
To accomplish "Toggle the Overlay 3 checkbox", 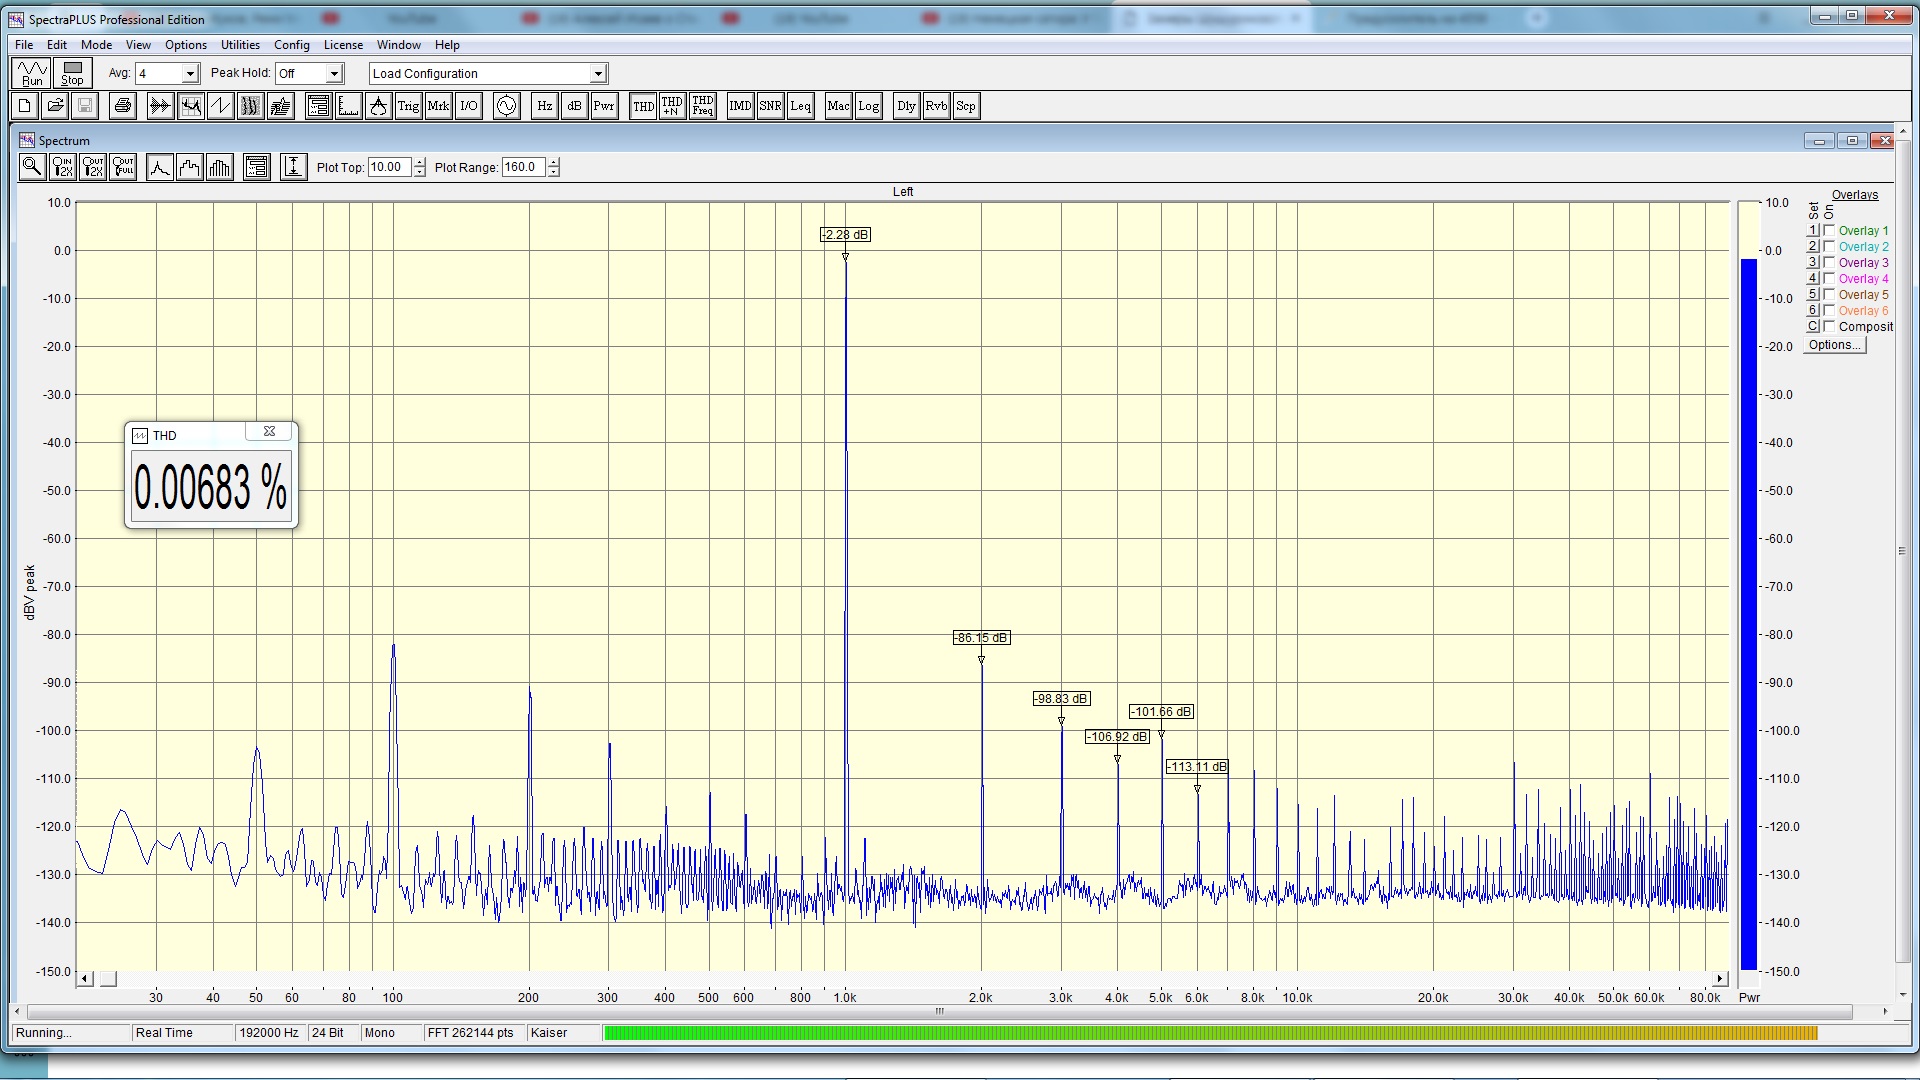I will 1829,263.
